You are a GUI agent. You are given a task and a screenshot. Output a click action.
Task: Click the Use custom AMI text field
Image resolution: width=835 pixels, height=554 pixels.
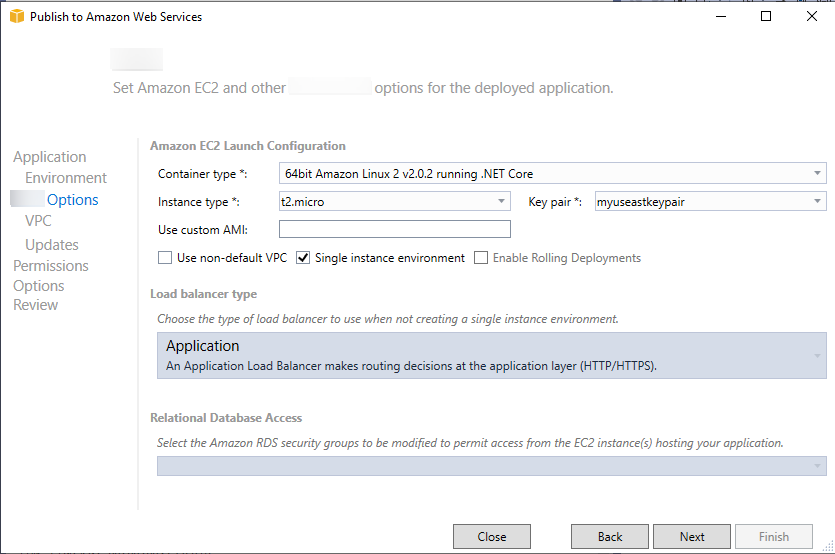pyautogui.click(x=395, y=230)
